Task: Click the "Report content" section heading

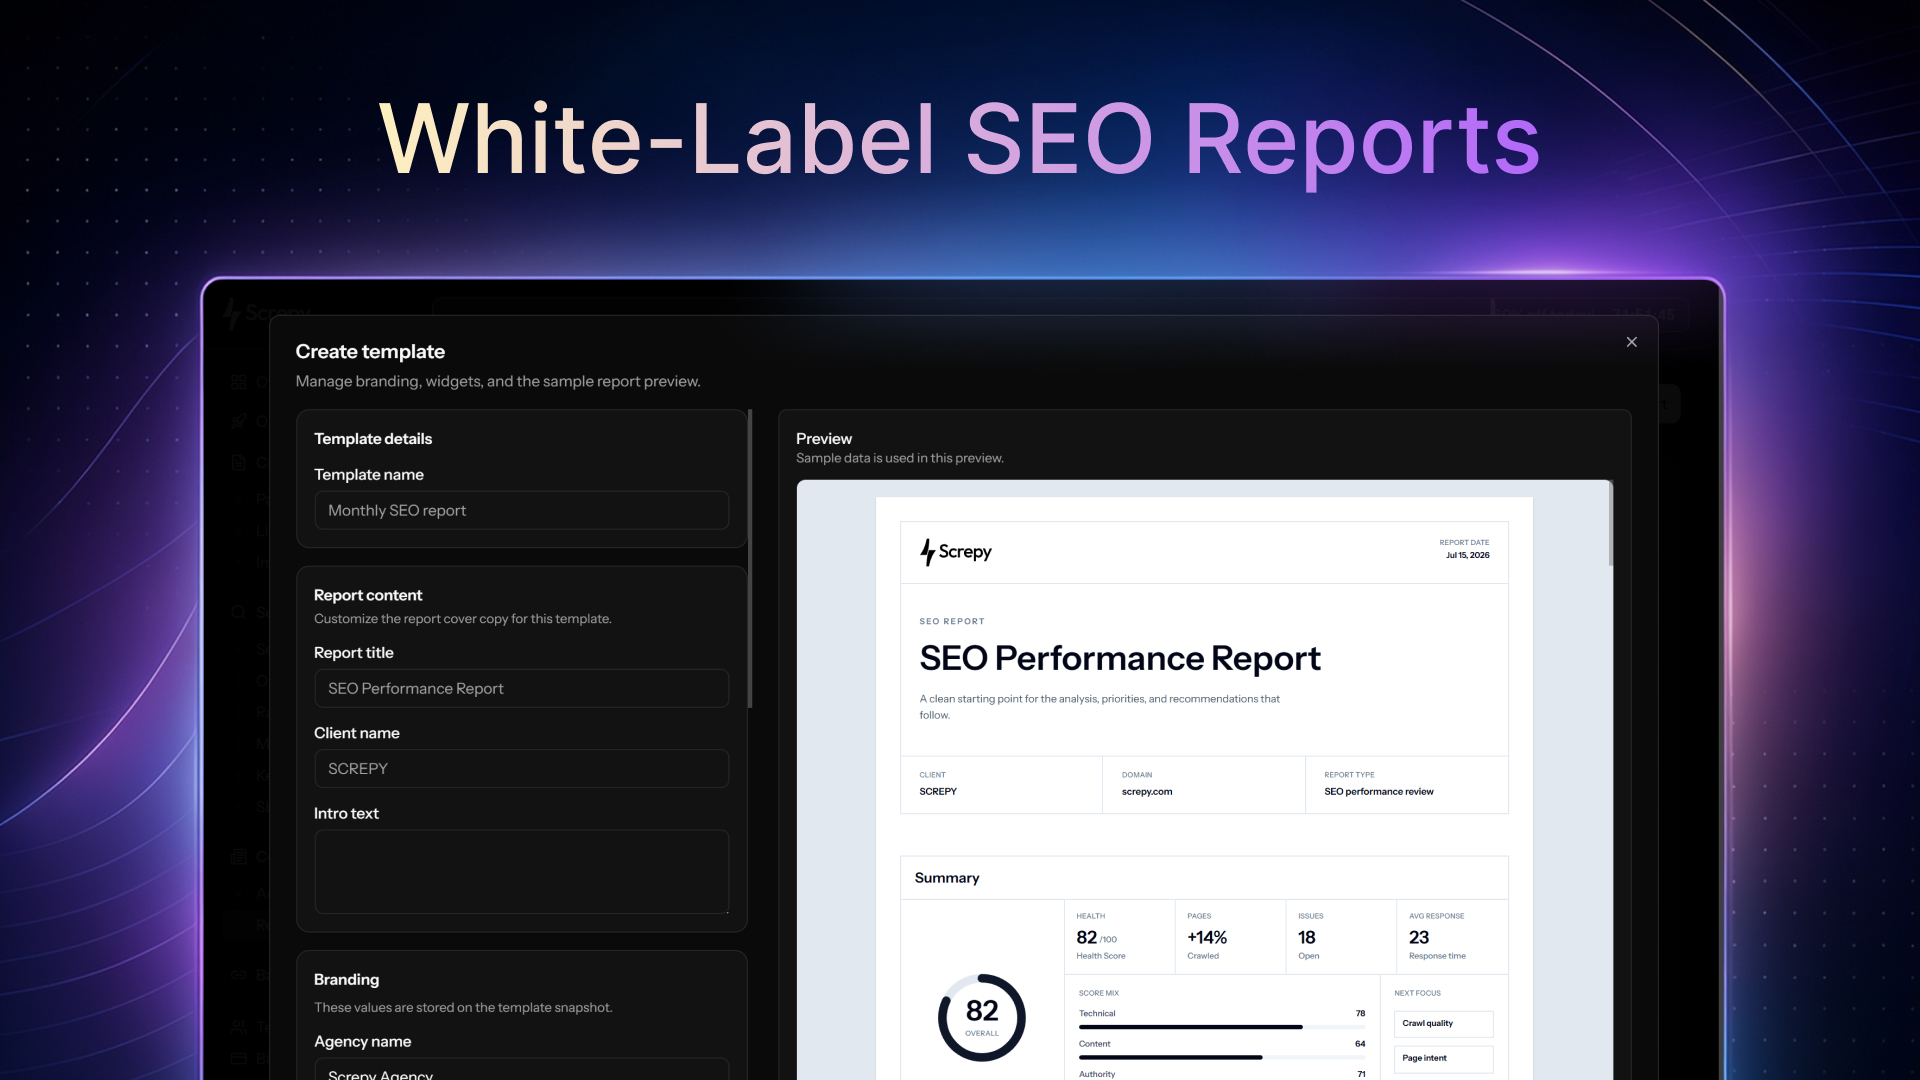Action: pyautogui.click(x=368, y=595)
